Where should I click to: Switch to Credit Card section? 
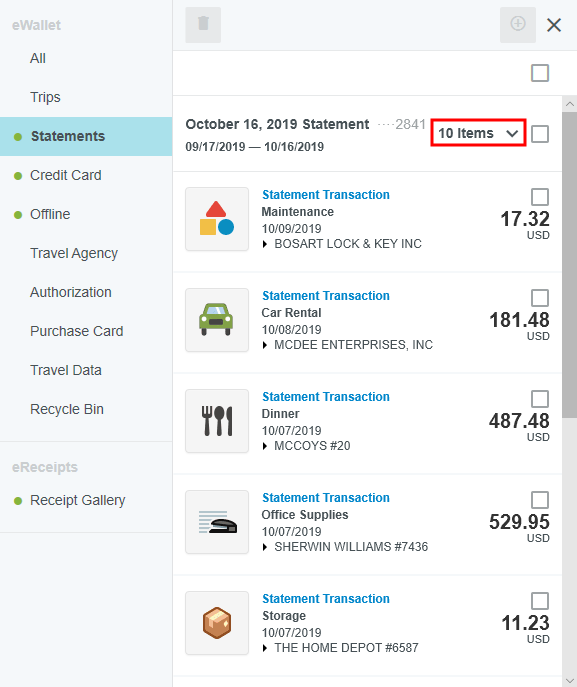[x=66, y=175]
